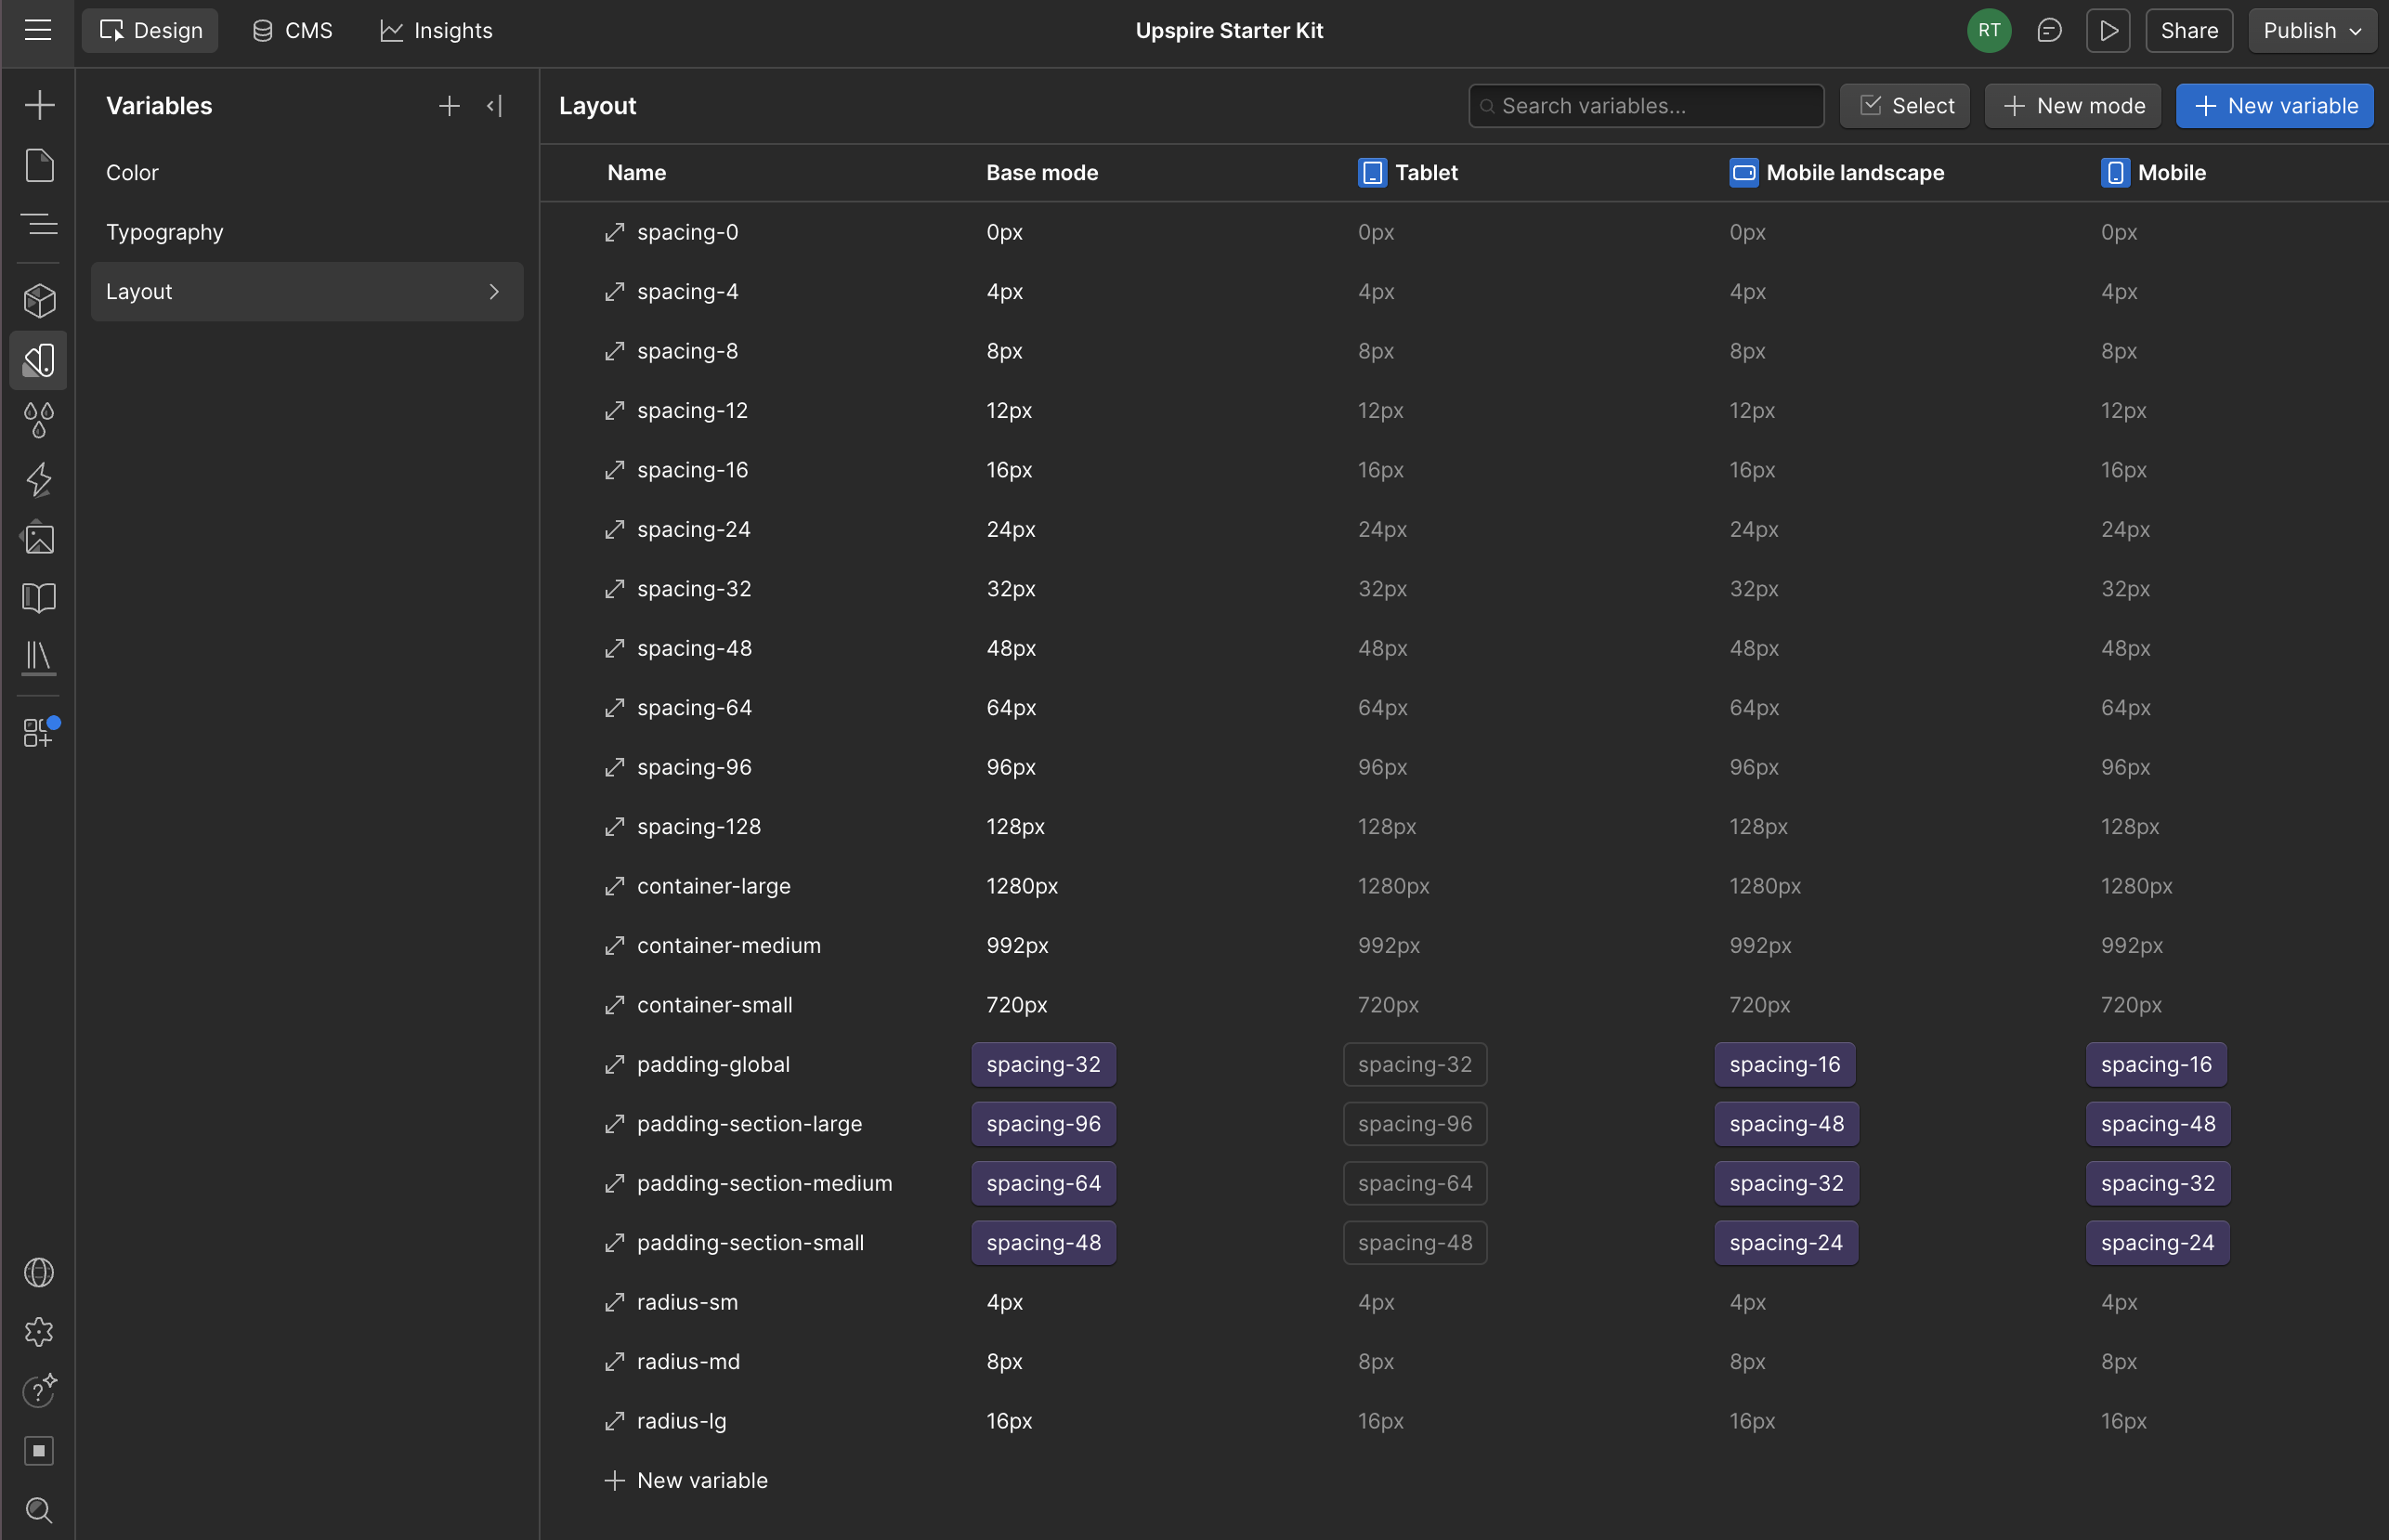
Task: Open the Pages panel icon
Action: 39,165
